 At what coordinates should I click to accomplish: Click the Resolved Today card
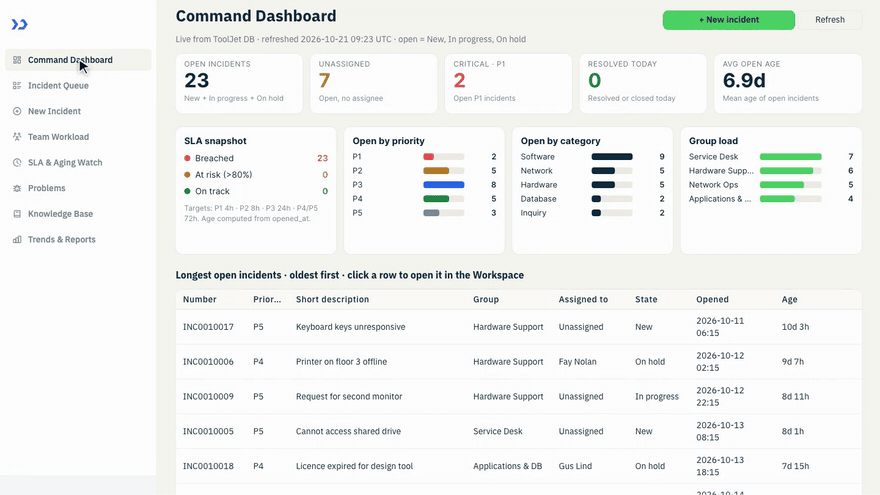coord(643,84)
